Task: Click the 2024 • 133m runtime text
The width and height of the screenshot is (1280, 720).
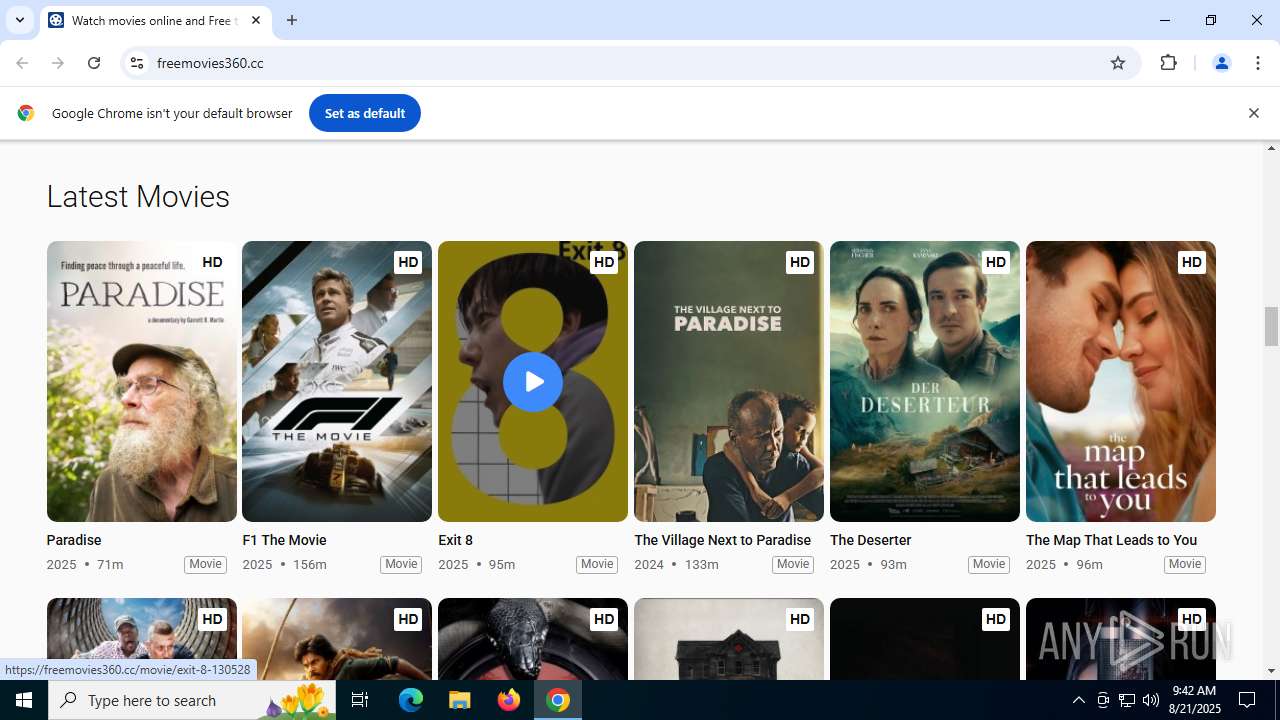Action: [x=677, y=564]
